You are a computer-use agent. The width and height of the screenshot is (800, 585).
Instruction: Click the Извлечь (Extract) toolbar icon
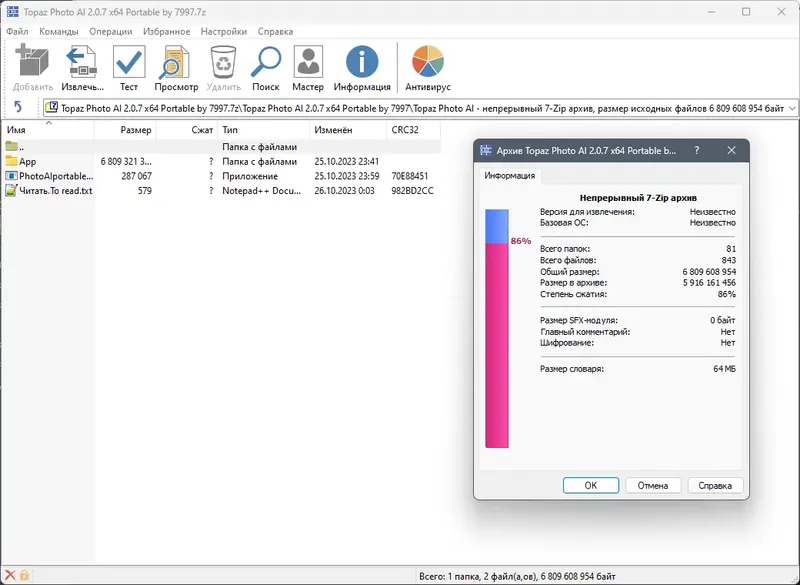[82, 62]
